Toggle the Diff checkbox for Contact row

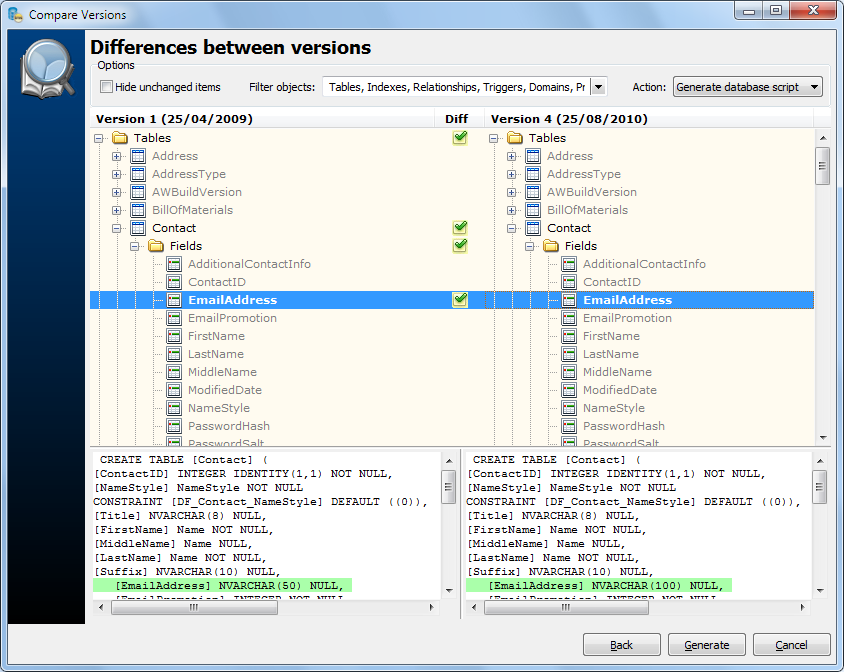pos(460,228)
